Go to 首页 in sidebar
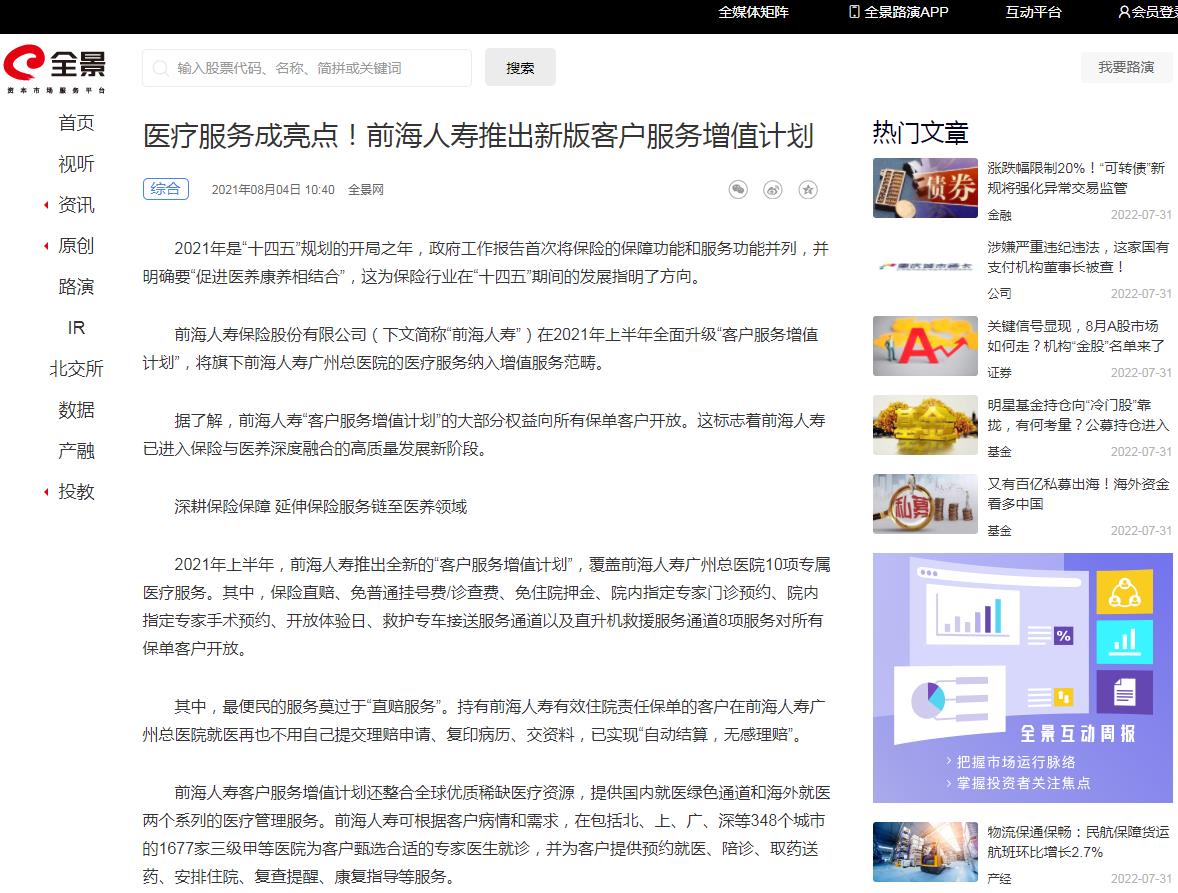 (76, 122)
